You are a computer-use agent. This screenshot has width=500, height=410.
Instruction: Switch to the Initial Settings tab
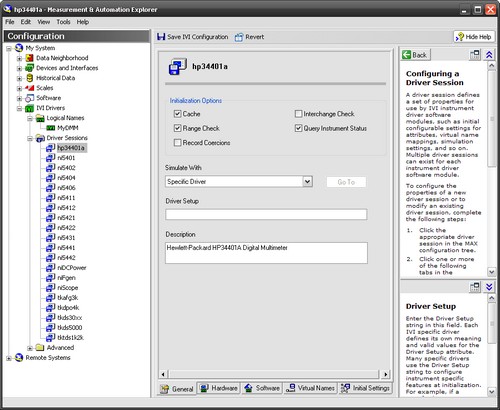[x=365, y=388]
